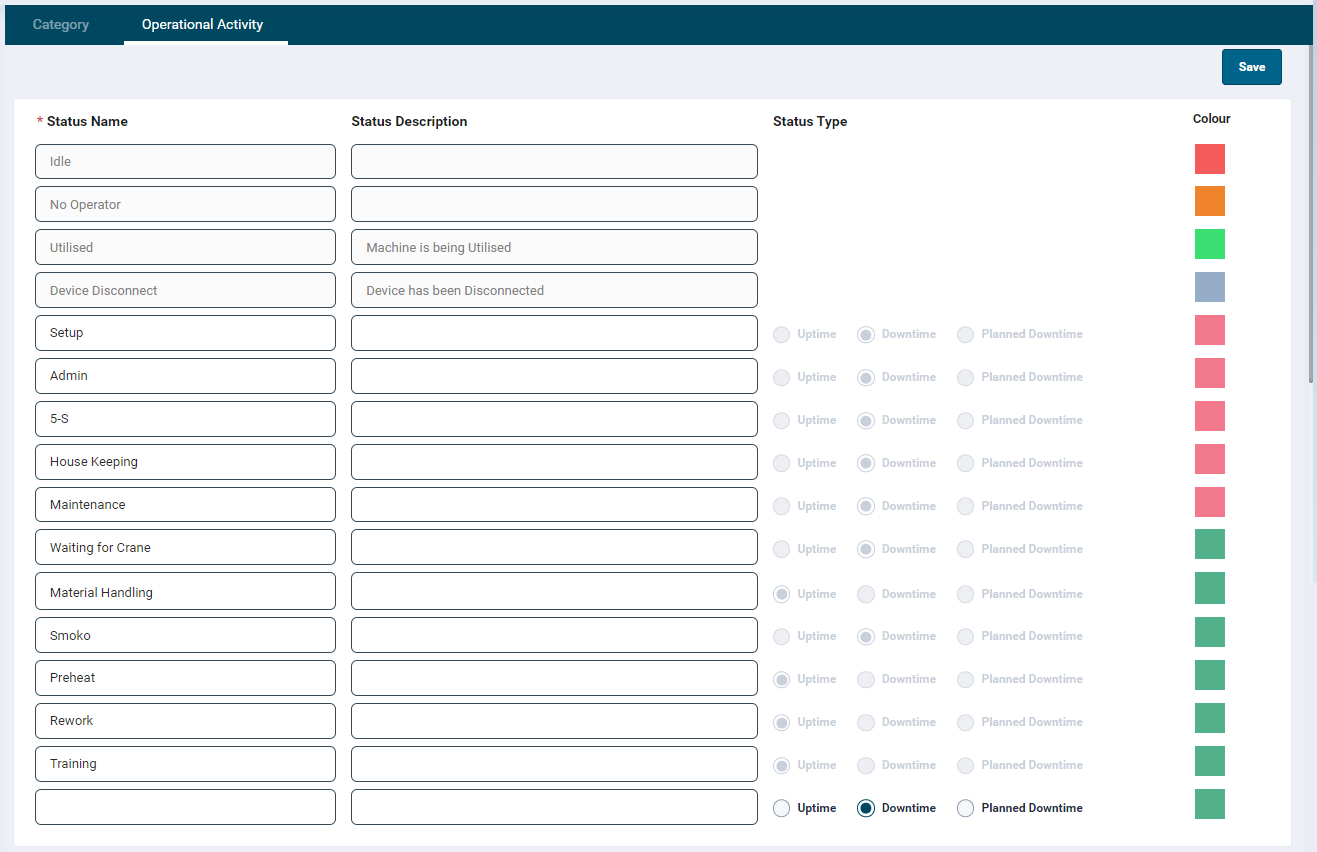This screenshot has width=1317, height=852.
Task: Click the green colour swatch for Utilised
Action: click(x=1209, y=244)
